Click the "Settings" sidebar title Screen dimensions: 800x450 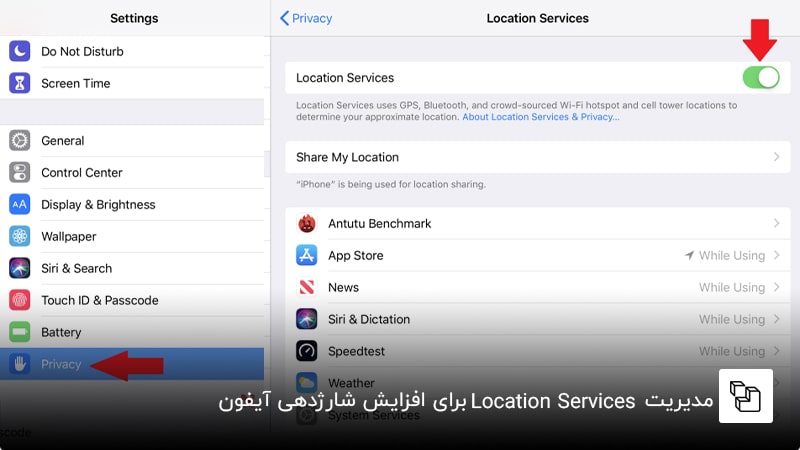pyautogui.click(x=134, y=18)
